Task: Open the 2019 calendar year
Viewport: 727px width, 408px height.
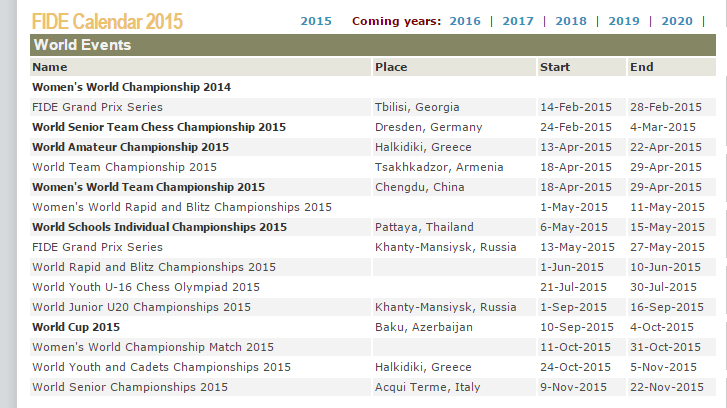Action: [x=624, y=21]
